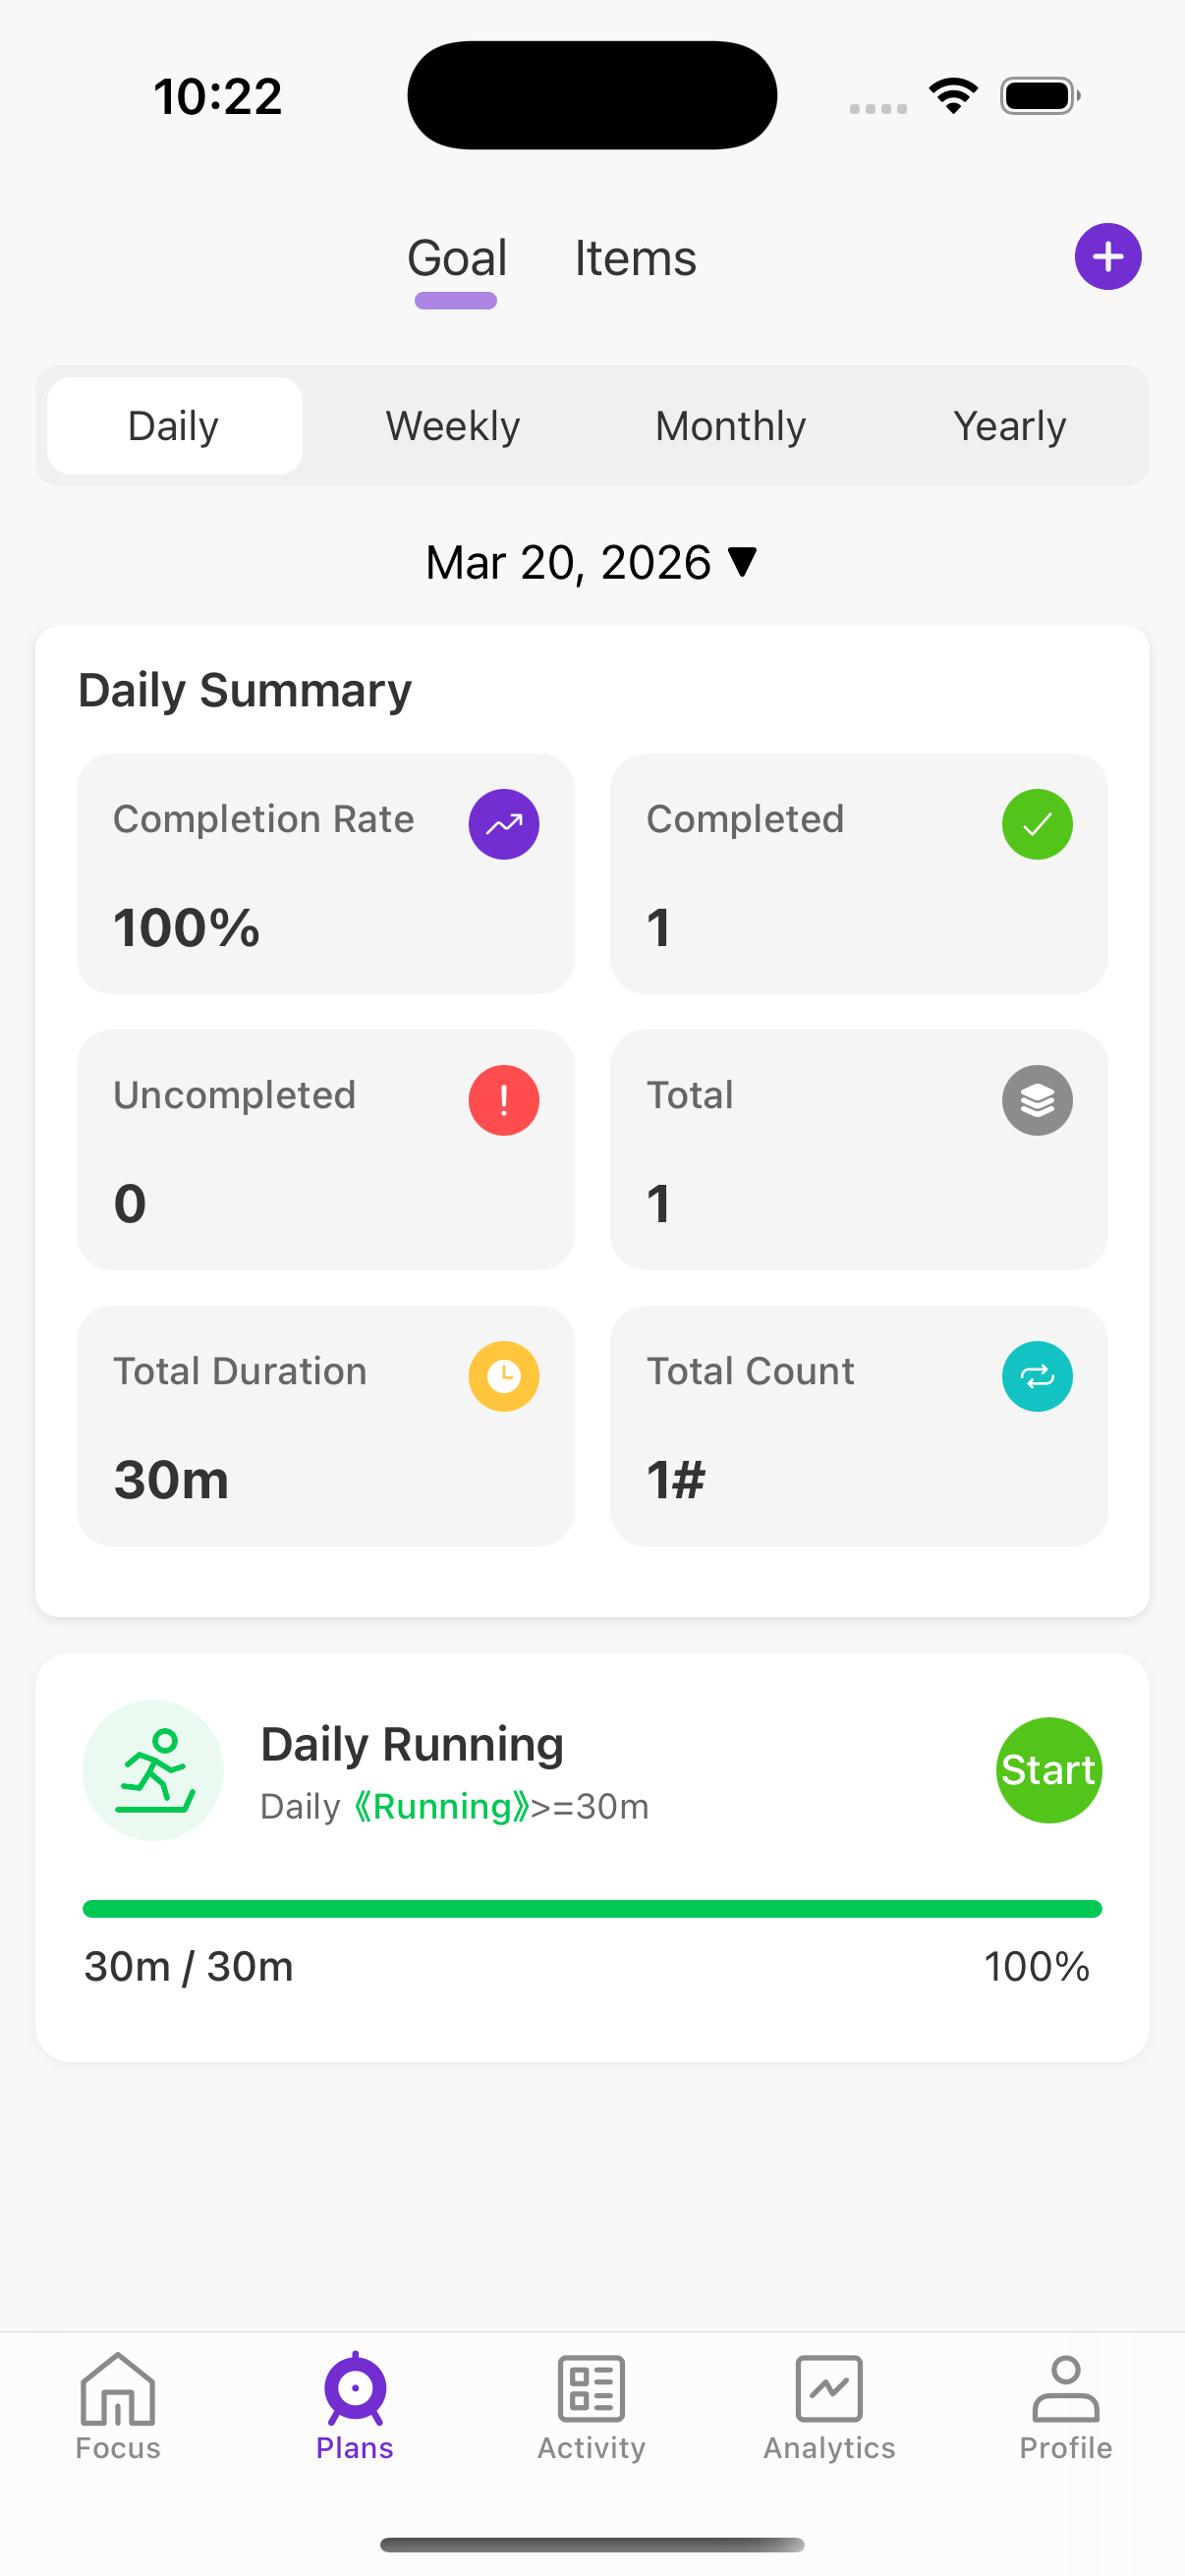Tap the green running figure icon

[153, 1770]
